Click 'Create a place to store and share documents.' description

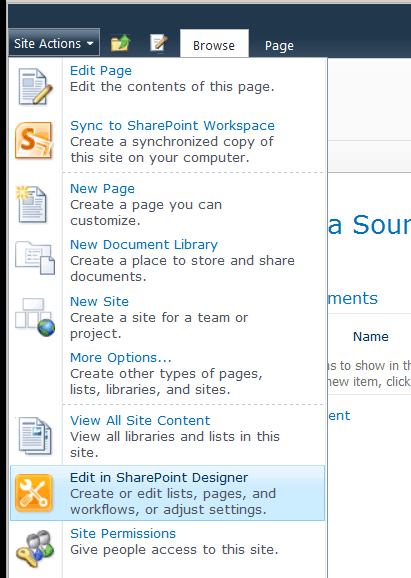pyautogui.click(x=182, y=269)
